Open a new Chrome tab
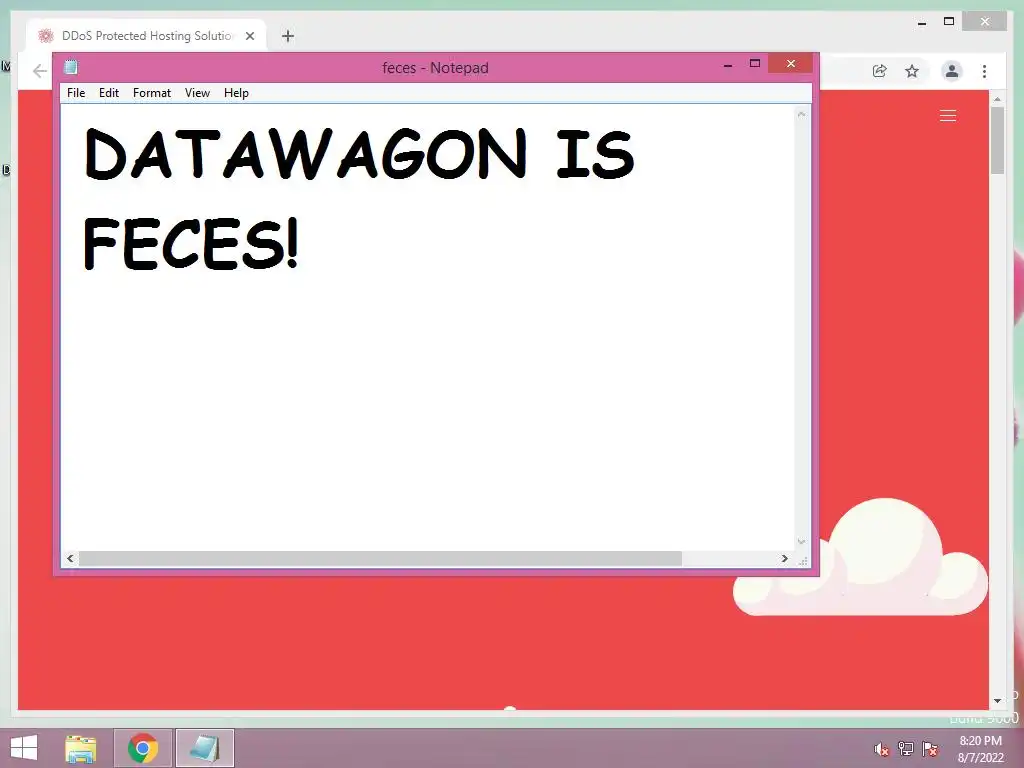Viewport: 1024px width, 768px height. click(x=288, y=36)
